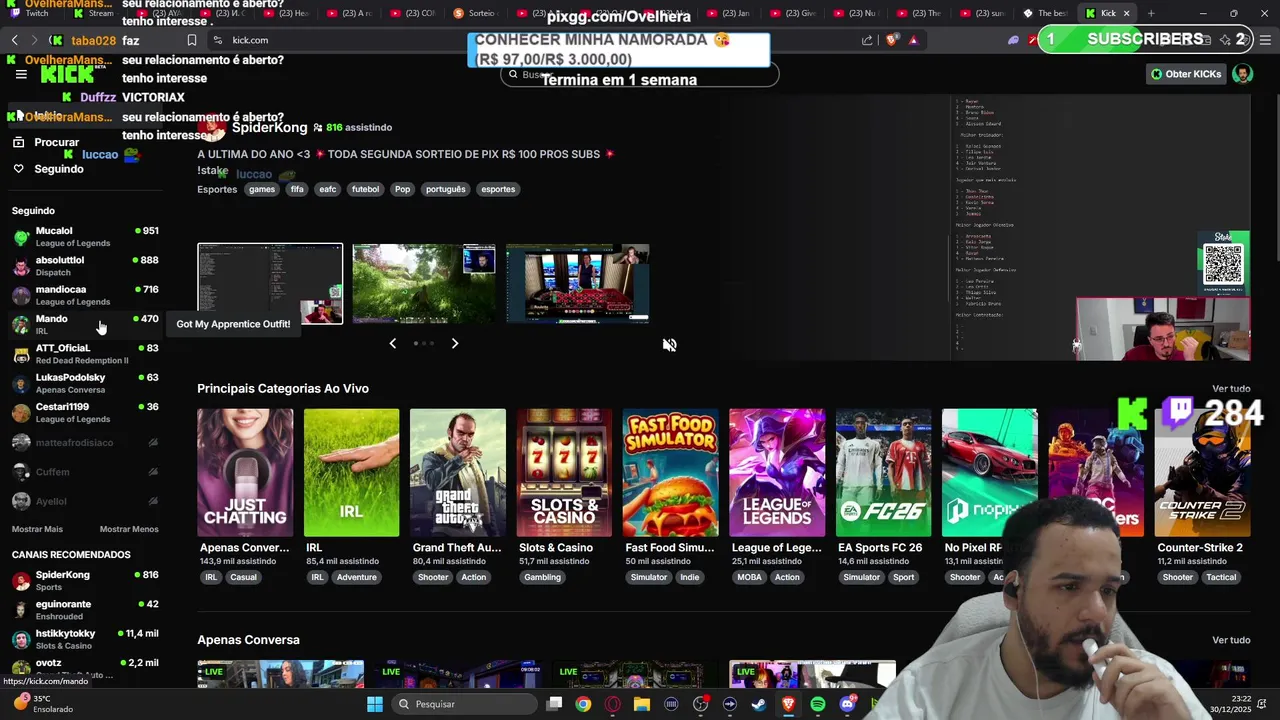The width and height of the screenshot is (1280, 720).
Task: Open a new browser tab with plus
Action: (x=1151, y=13)
